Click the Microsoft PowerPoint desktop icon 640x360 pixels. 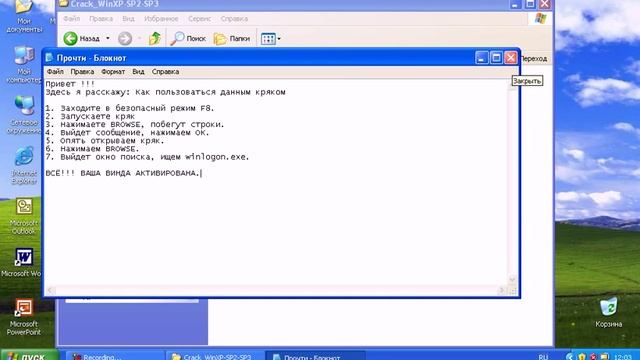click(24, 317)
